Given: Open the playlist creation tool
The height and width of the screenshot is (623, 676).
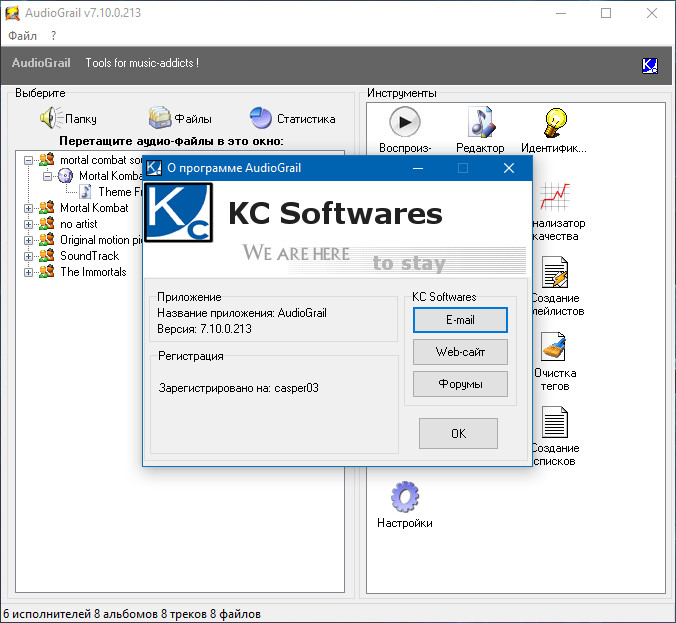Looking at the screenshot, I should tap(556, 286).
